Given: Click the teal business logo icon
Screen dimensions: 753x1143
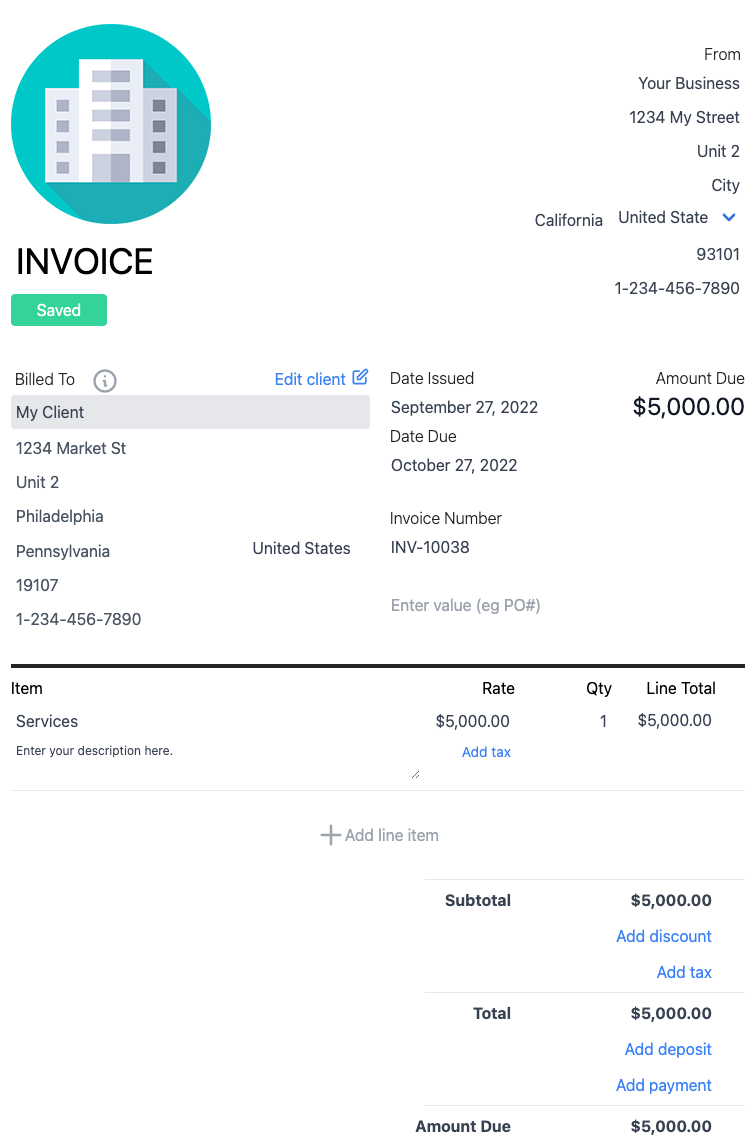Looking at the screenshot, I should pos(110,123).
